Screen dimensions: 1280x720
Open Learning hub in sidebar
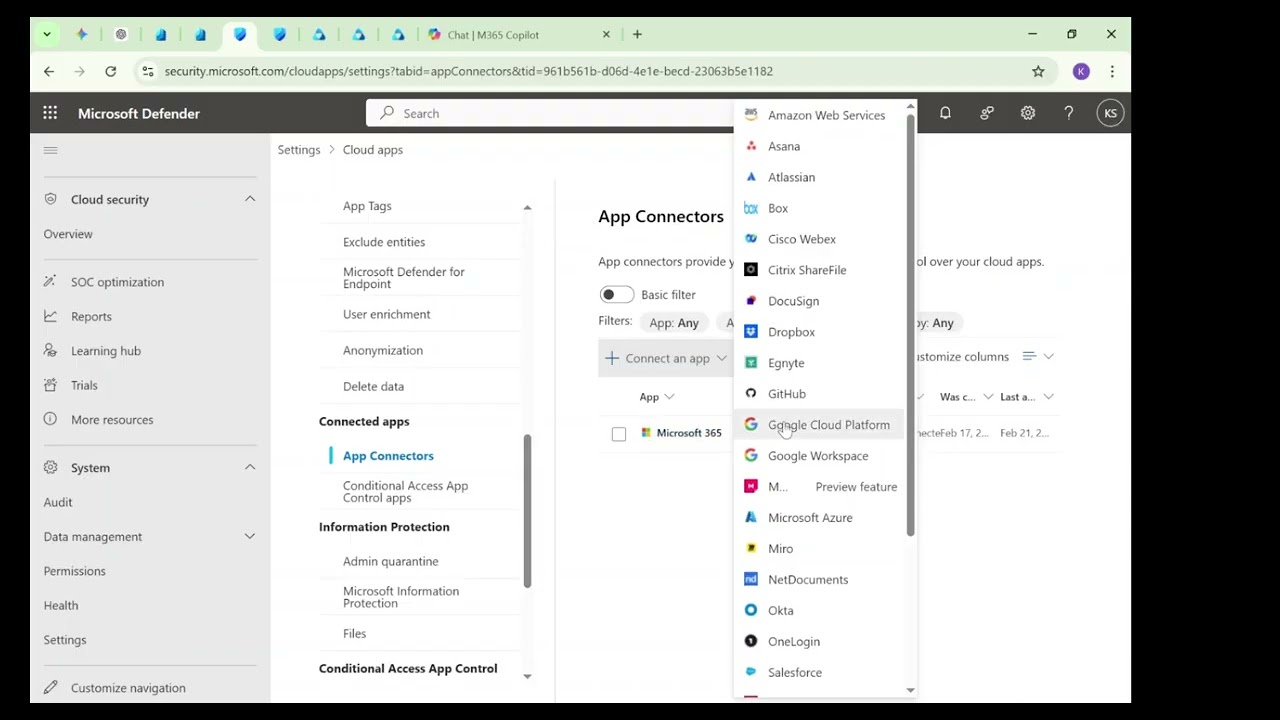pos(106,351)
